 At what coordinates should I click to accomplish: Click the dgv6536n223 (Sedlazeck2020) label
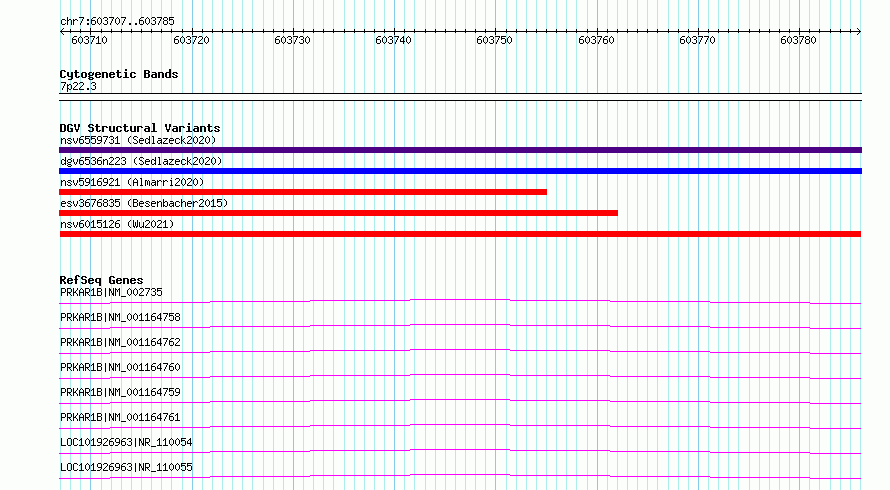pos(141,161)
